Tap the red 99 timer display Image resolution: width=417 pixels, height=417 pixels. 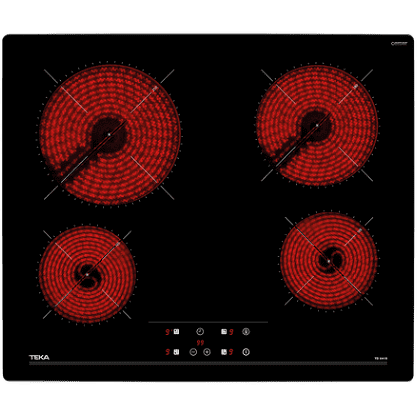[x=200, y=343]
